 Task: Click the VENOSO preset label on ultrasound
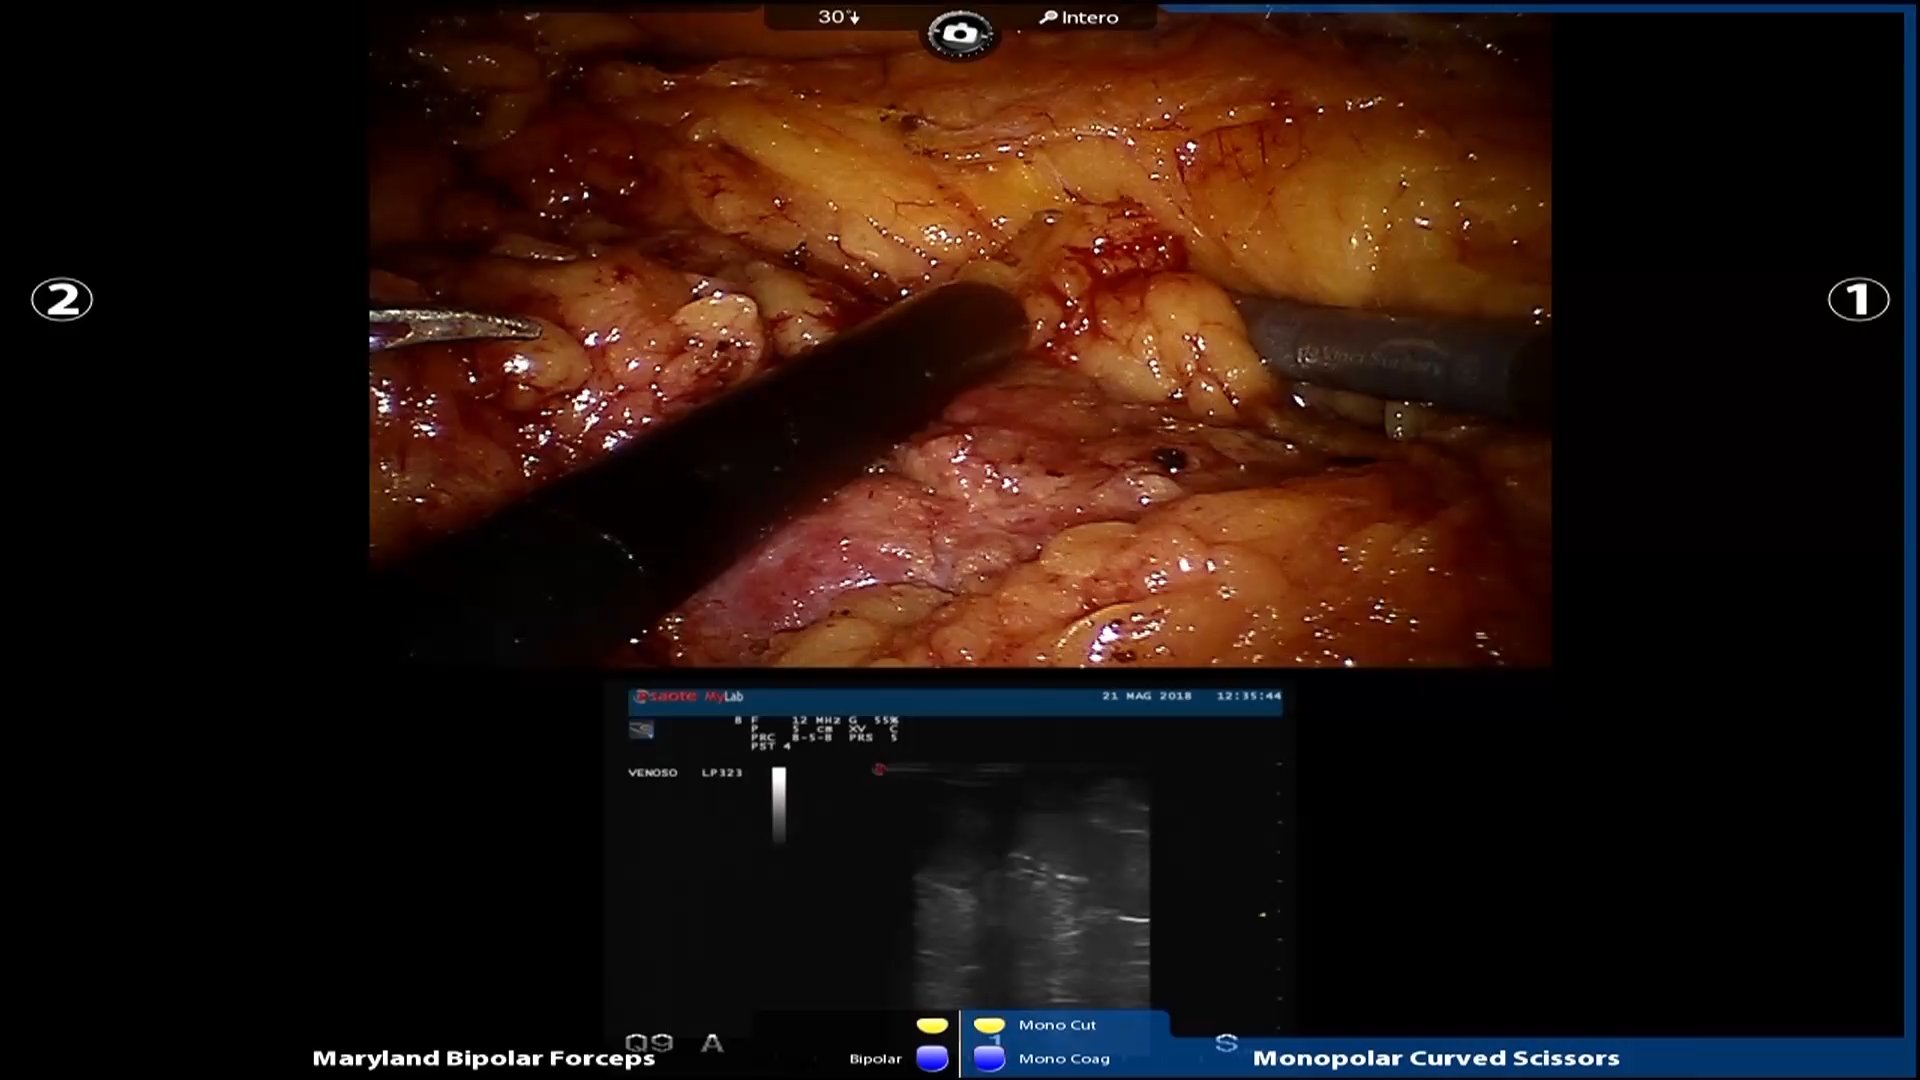pos(652,773)
